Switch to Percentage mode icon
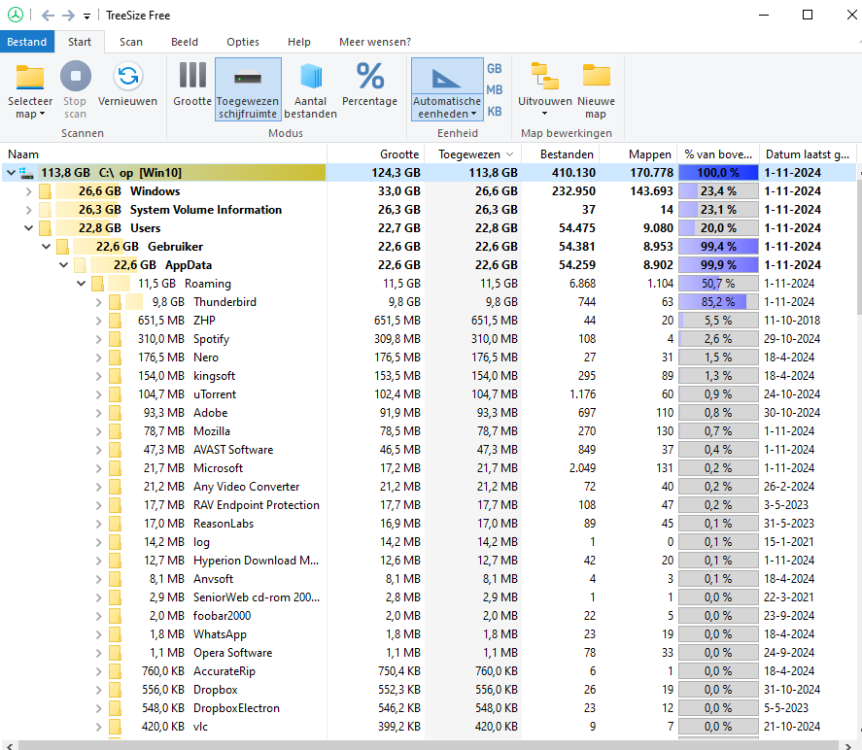This screenshot has height=750, width=862. click(369, 77)
